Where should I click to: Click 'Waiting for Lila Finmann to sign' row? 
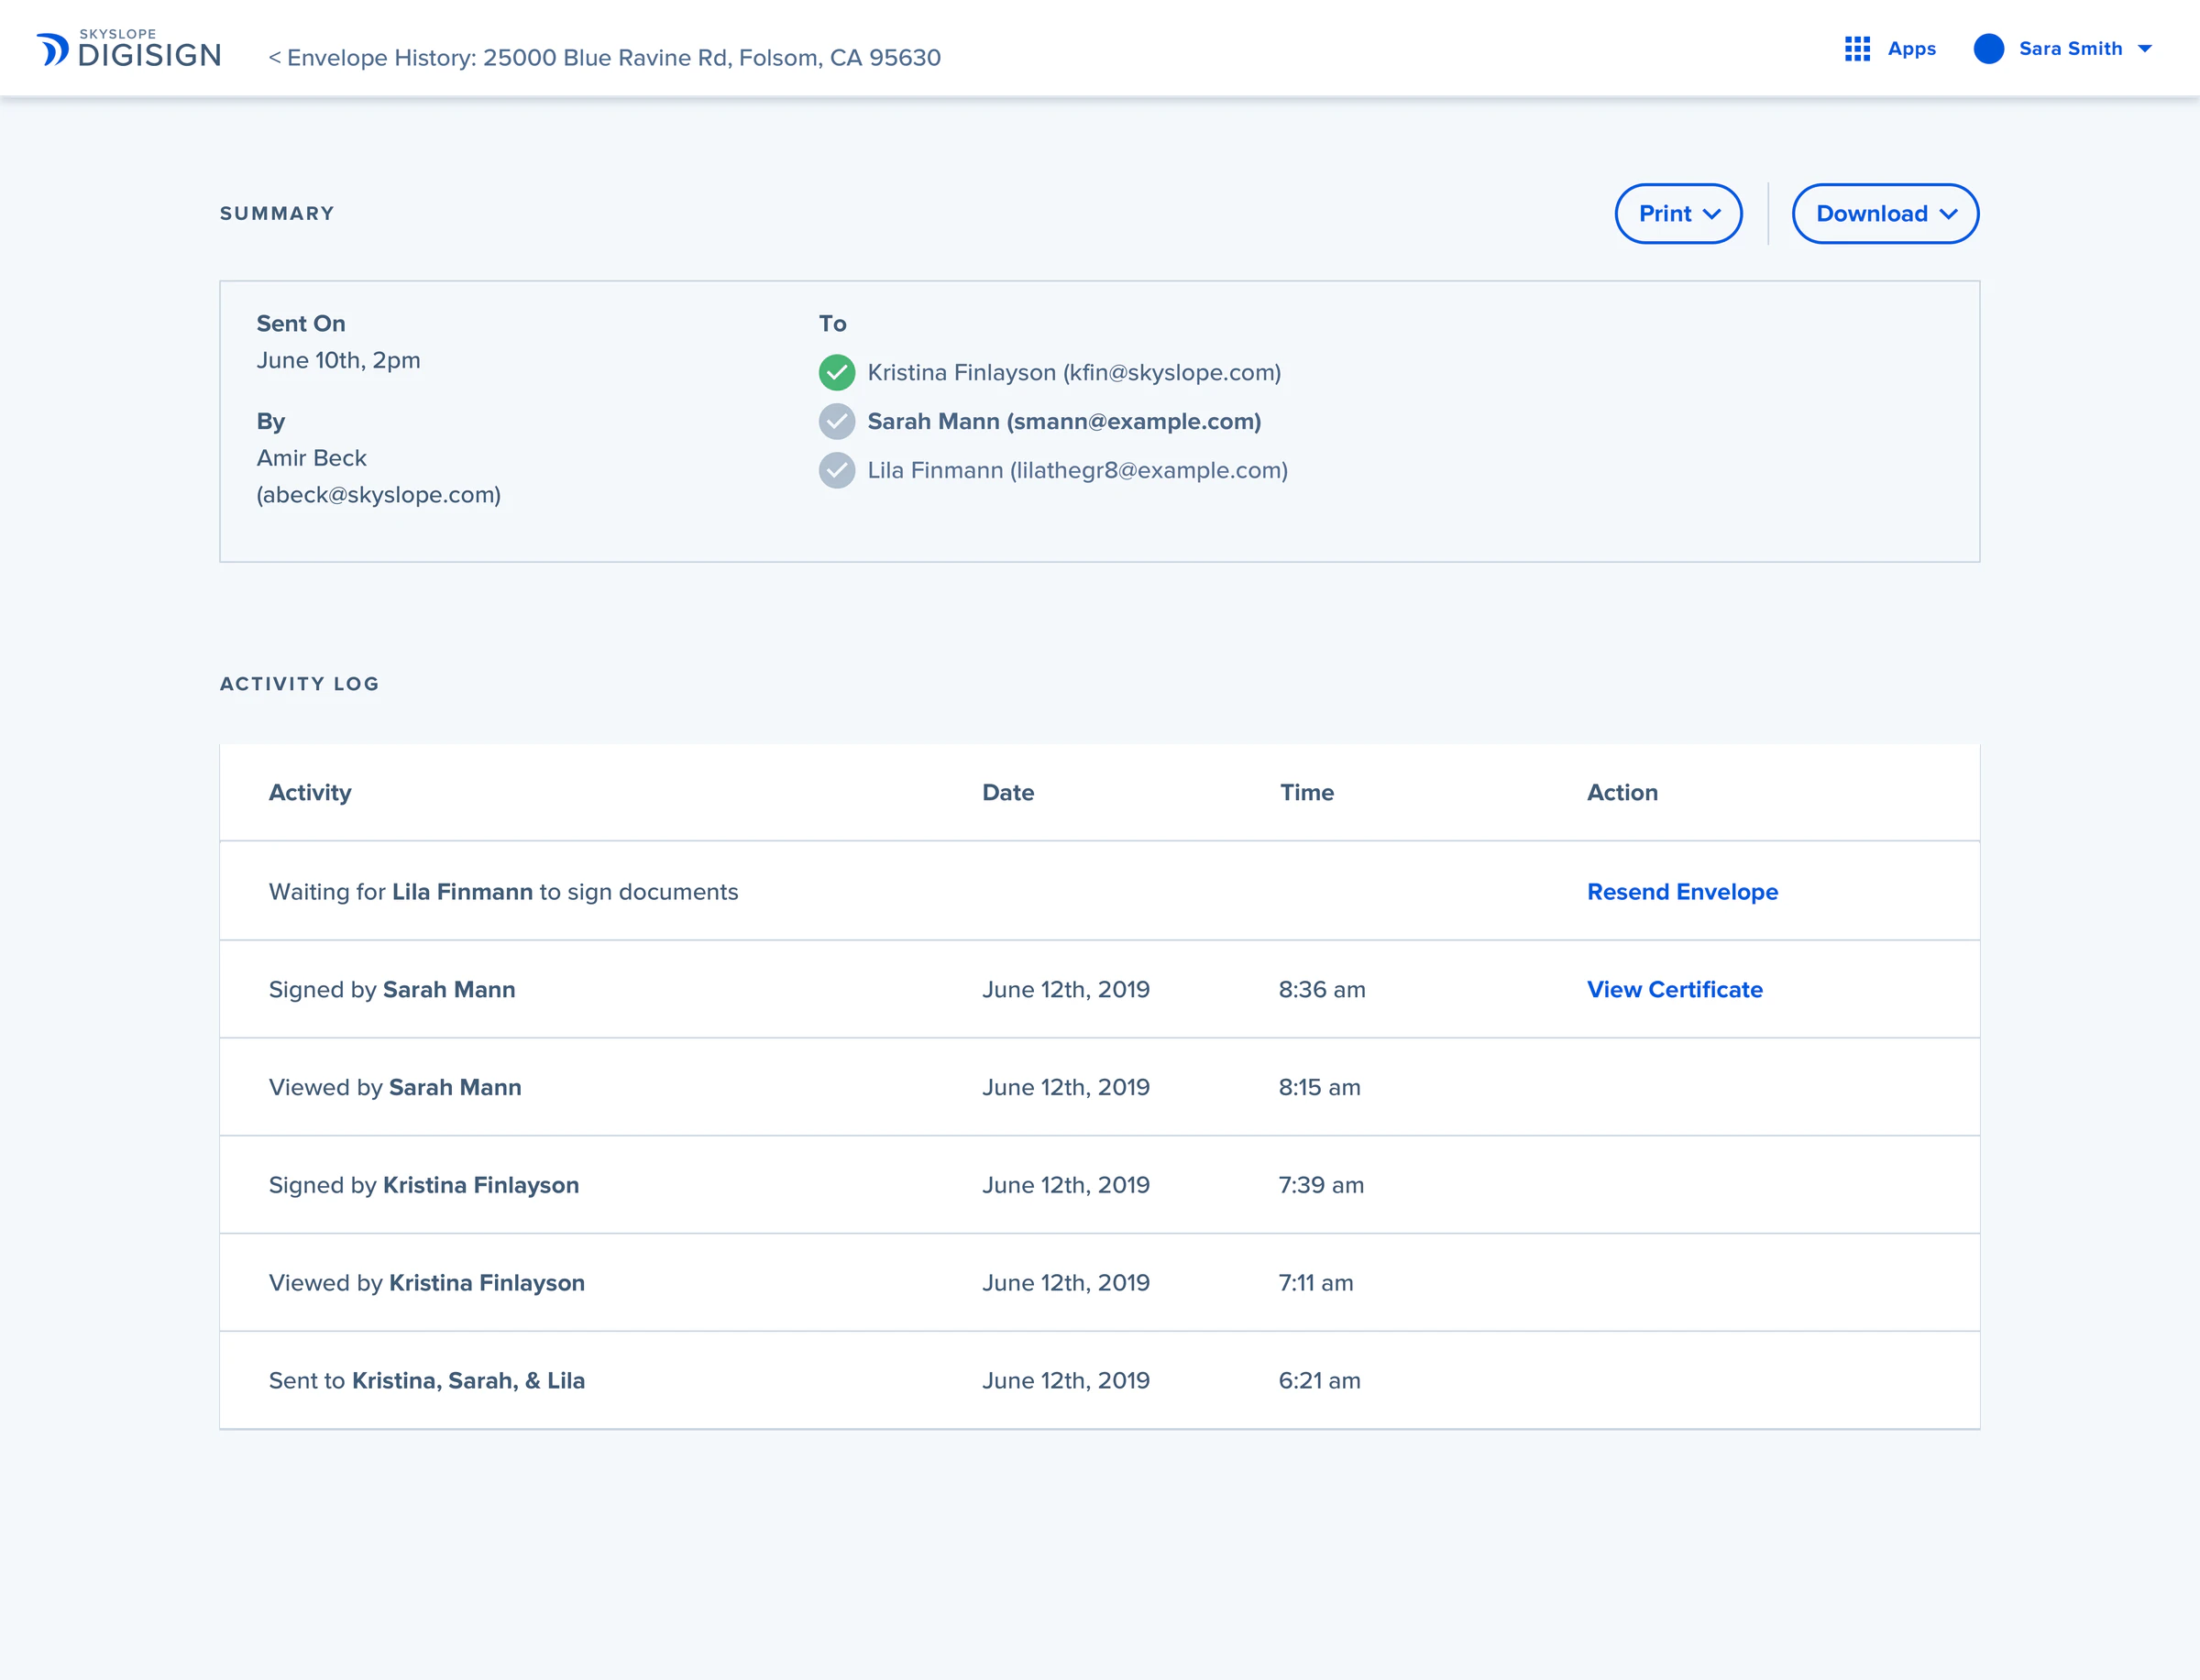pos(1099,891)
